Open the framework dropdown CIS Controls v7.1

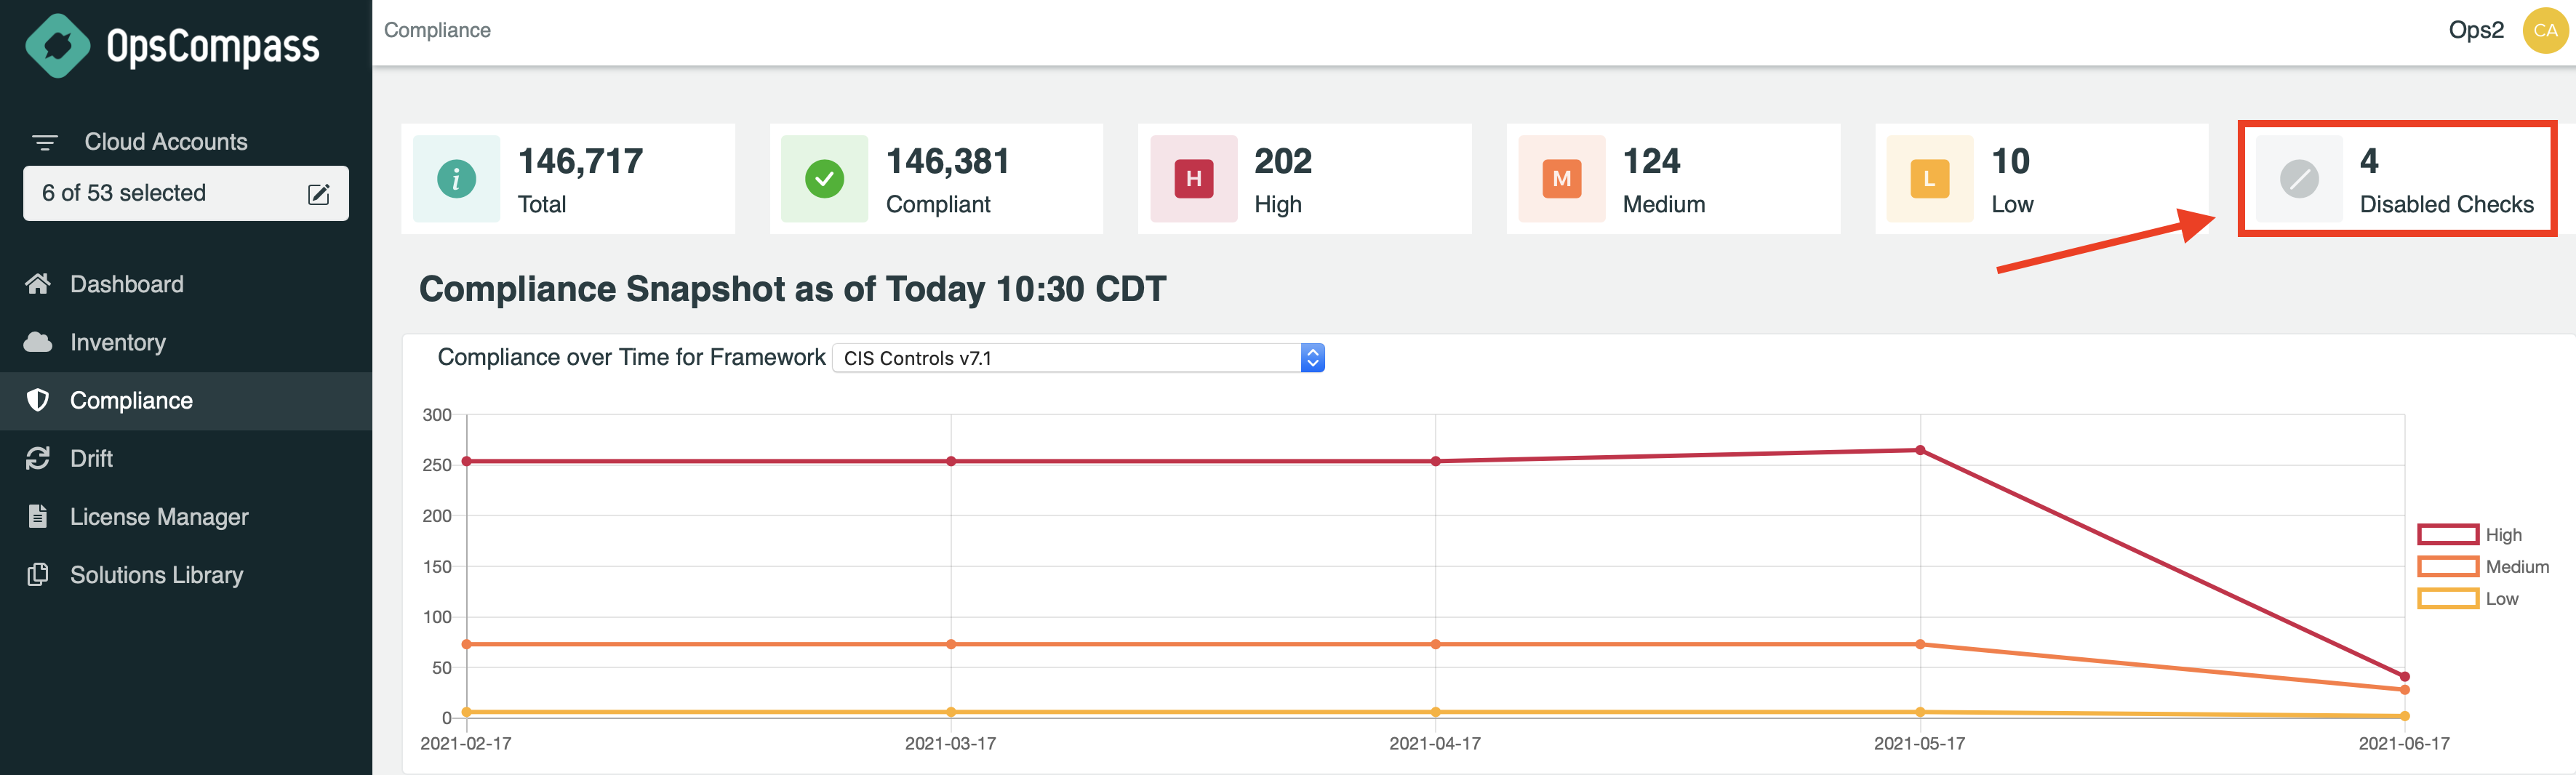tap(1078, 358)
